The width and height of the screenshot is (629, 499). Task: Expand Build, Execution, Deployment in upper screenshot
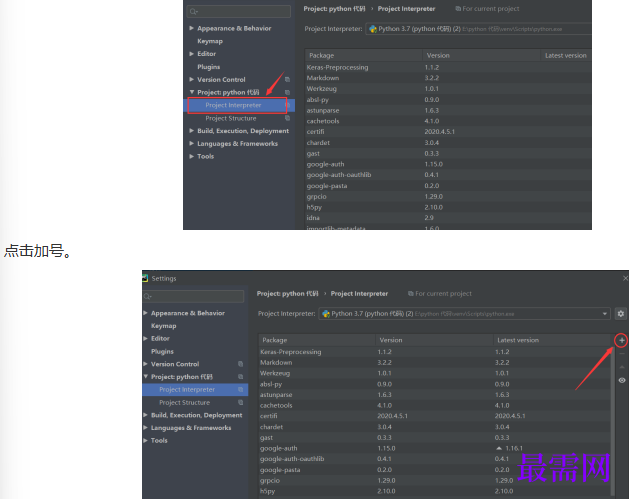[x=191, y=131]
